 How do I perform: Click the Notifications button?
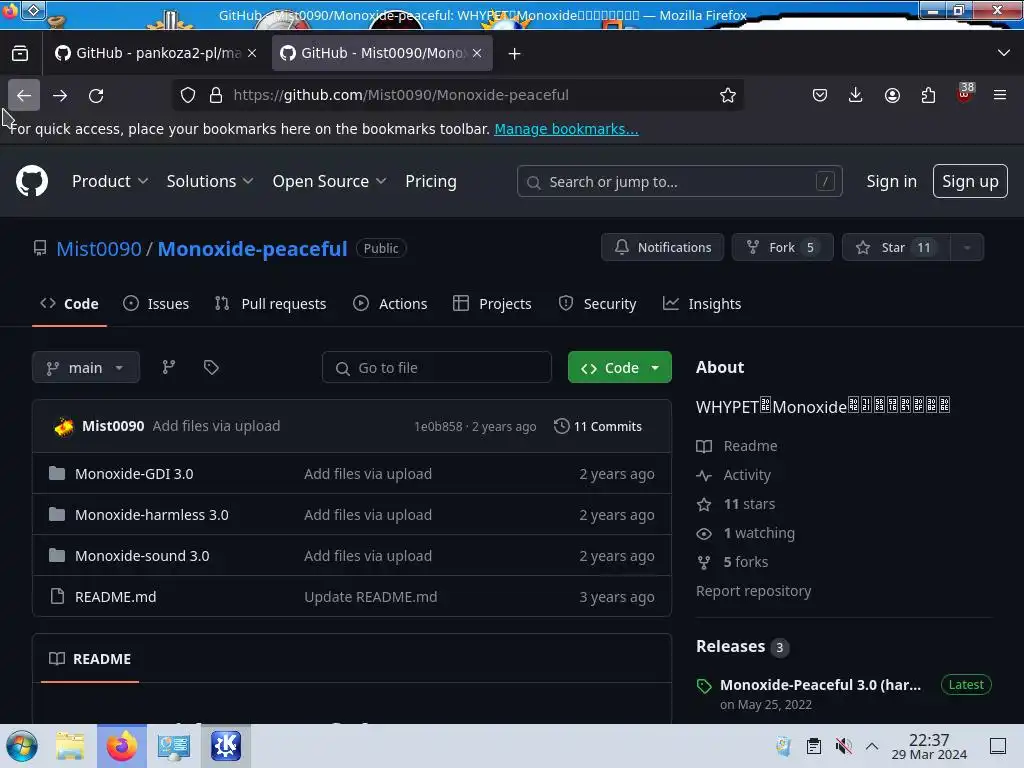click(x=662, y=248)
